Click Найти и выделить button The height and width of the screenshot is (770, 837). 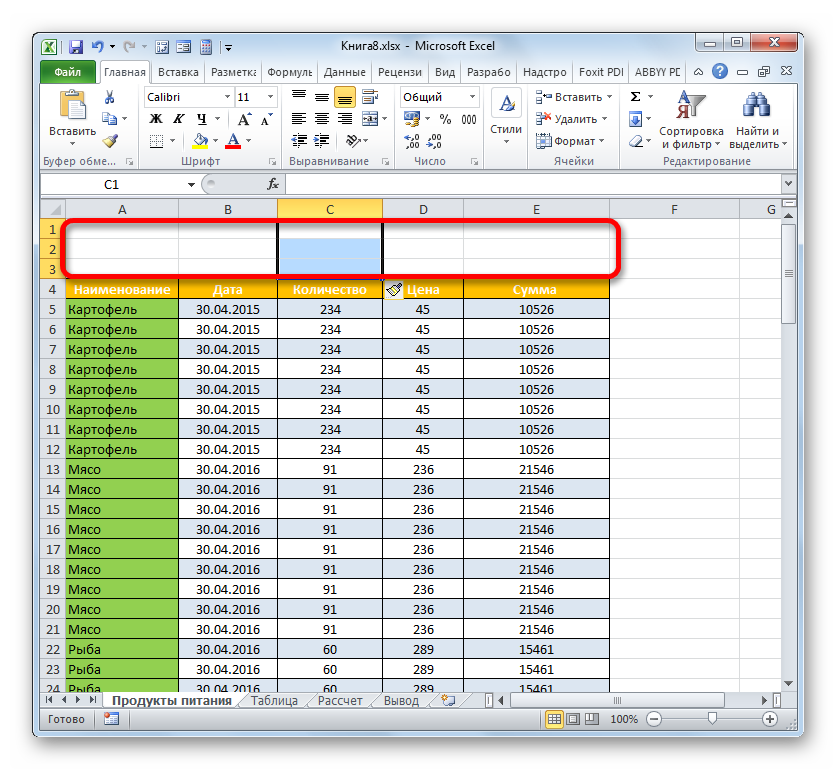757,120
